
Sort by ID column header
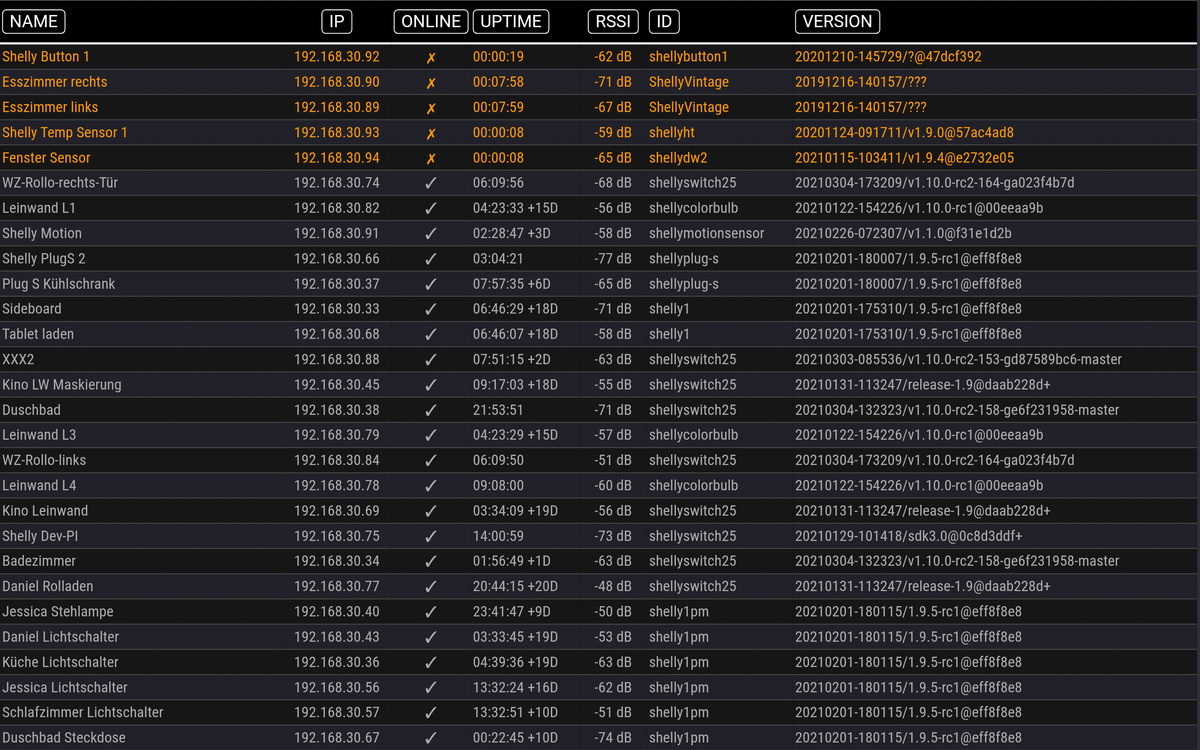pyautogui.click(x=664, y=21)
